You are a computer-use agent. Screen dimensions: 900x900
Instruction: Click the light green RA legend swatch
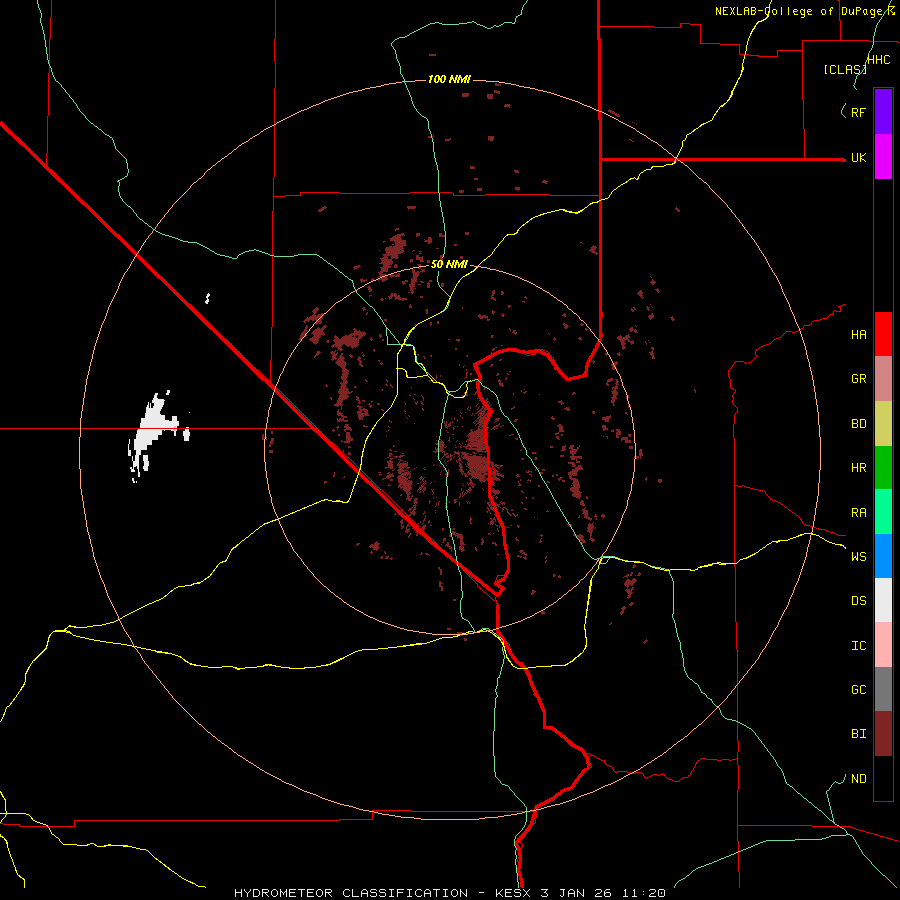[883, 512]
